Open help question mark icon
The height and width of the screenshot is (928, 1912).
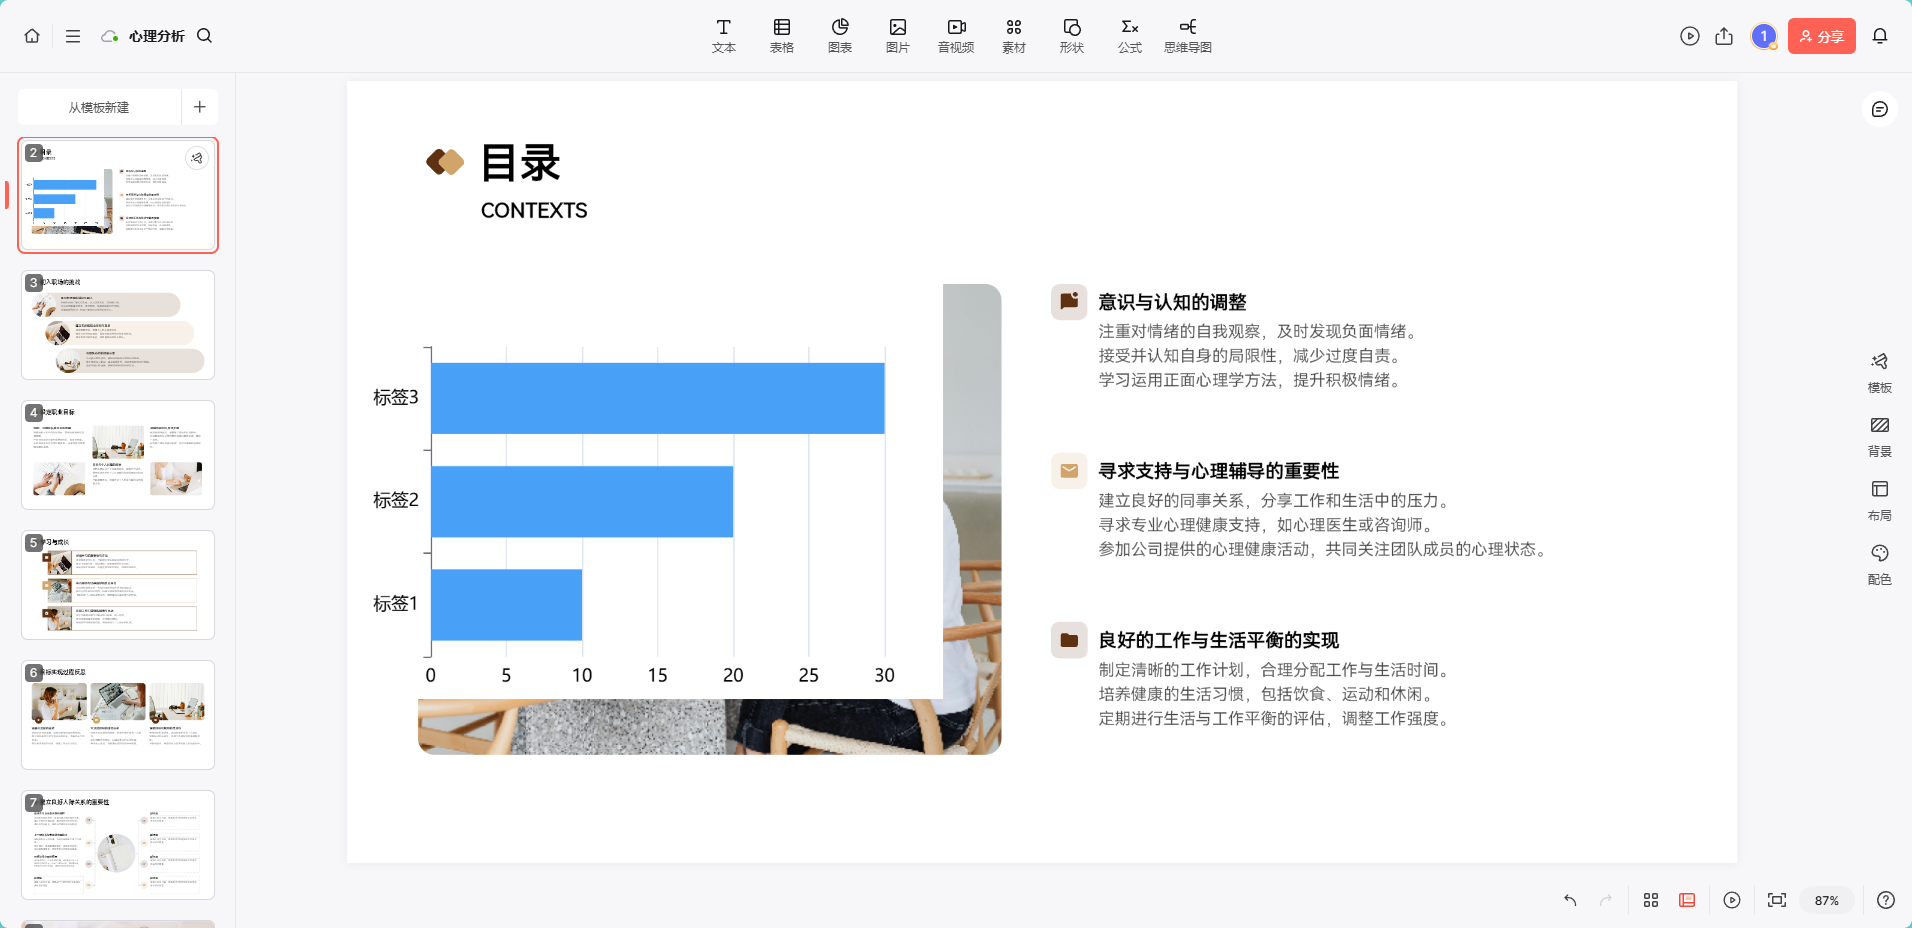pos(1886,900)
